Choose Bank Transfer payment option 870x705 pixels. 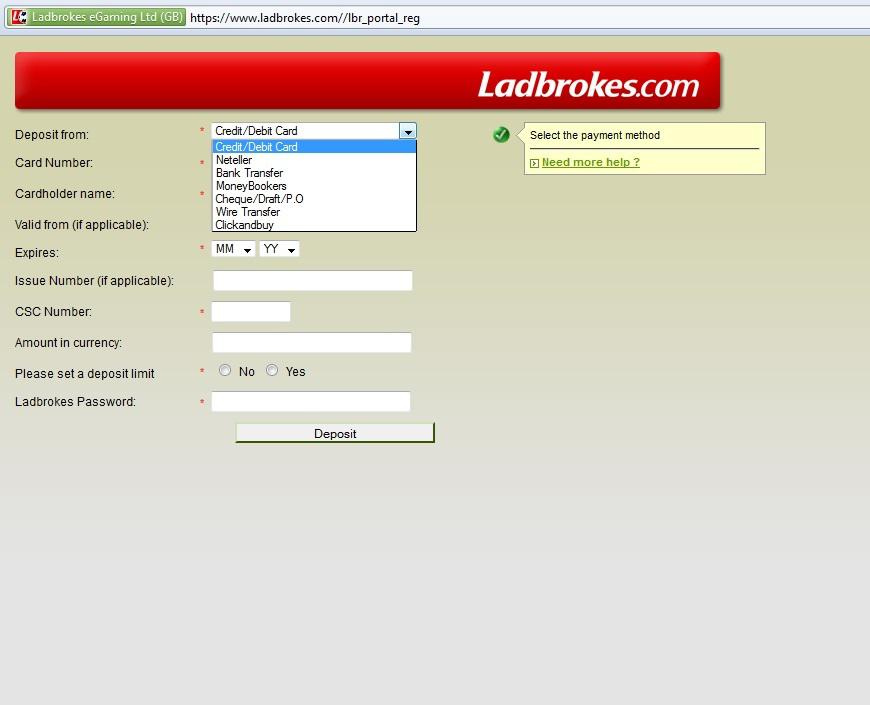coord(249,173)
